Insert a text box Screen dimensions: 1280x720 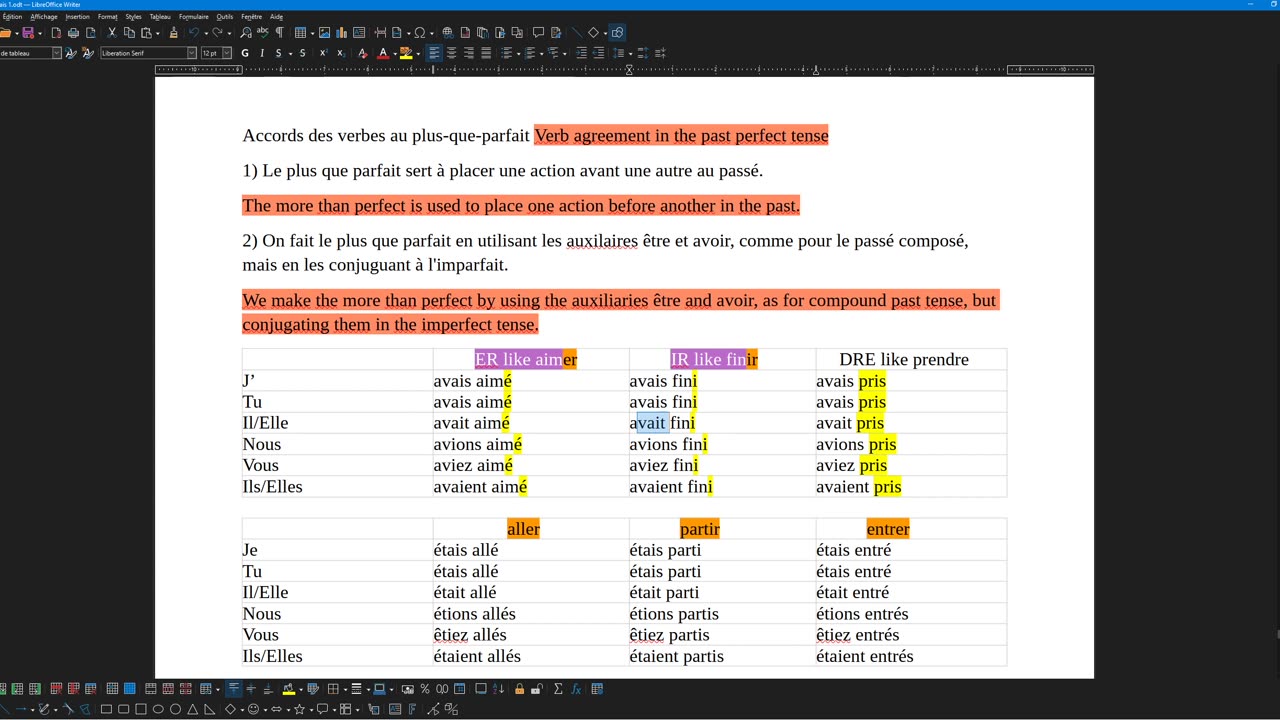click(x=359, y=33)
